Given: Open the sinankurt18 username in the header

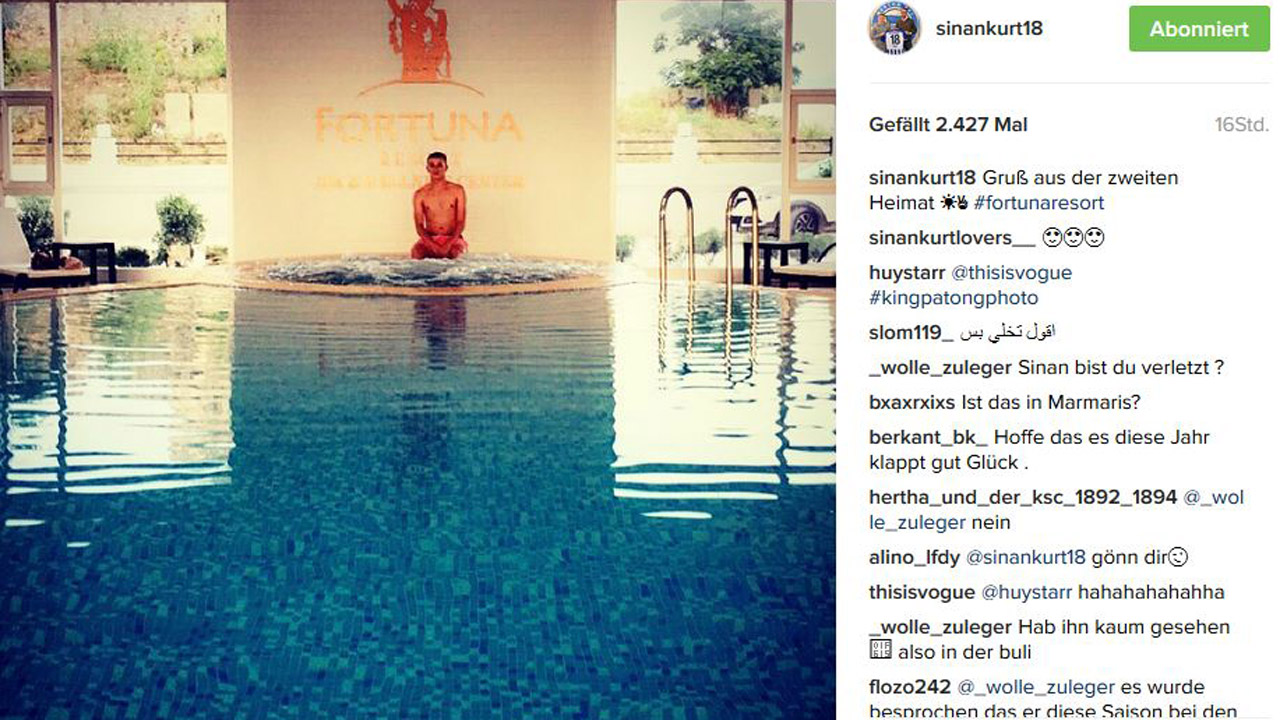Looking at the screenshot, I should [x=989, y=28].
